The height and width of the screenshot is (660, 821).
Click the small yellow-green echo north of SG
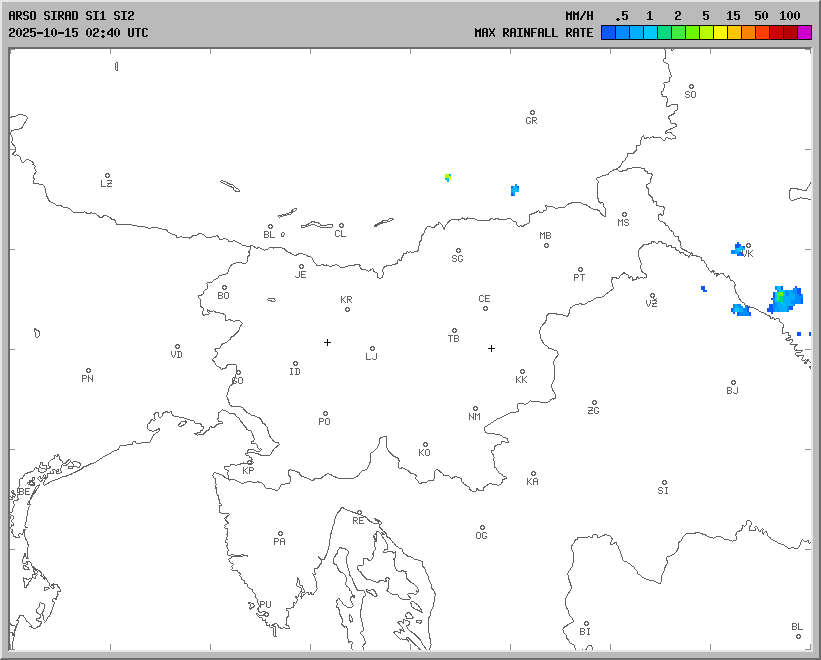[448, 177]
